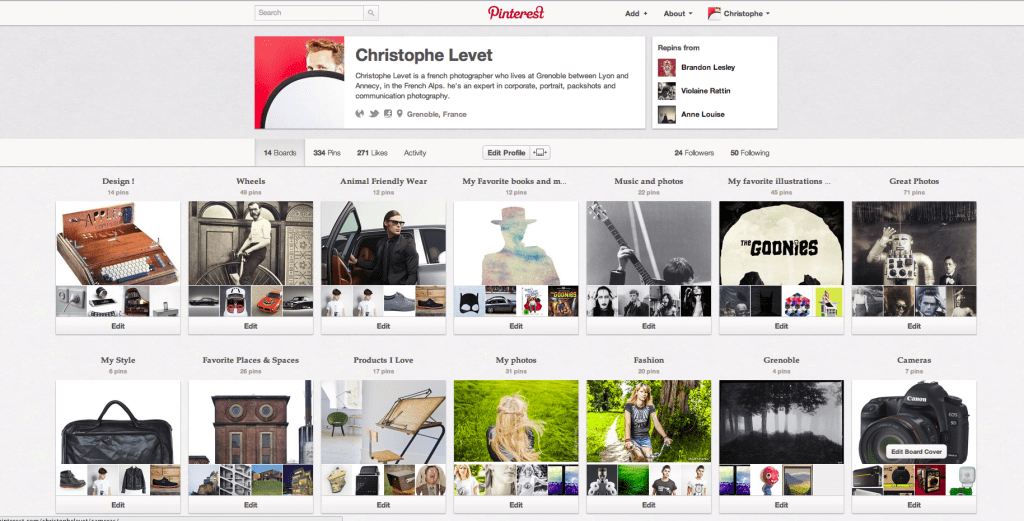
Task: Click into the Search field
Action: [x=309, y=12]
